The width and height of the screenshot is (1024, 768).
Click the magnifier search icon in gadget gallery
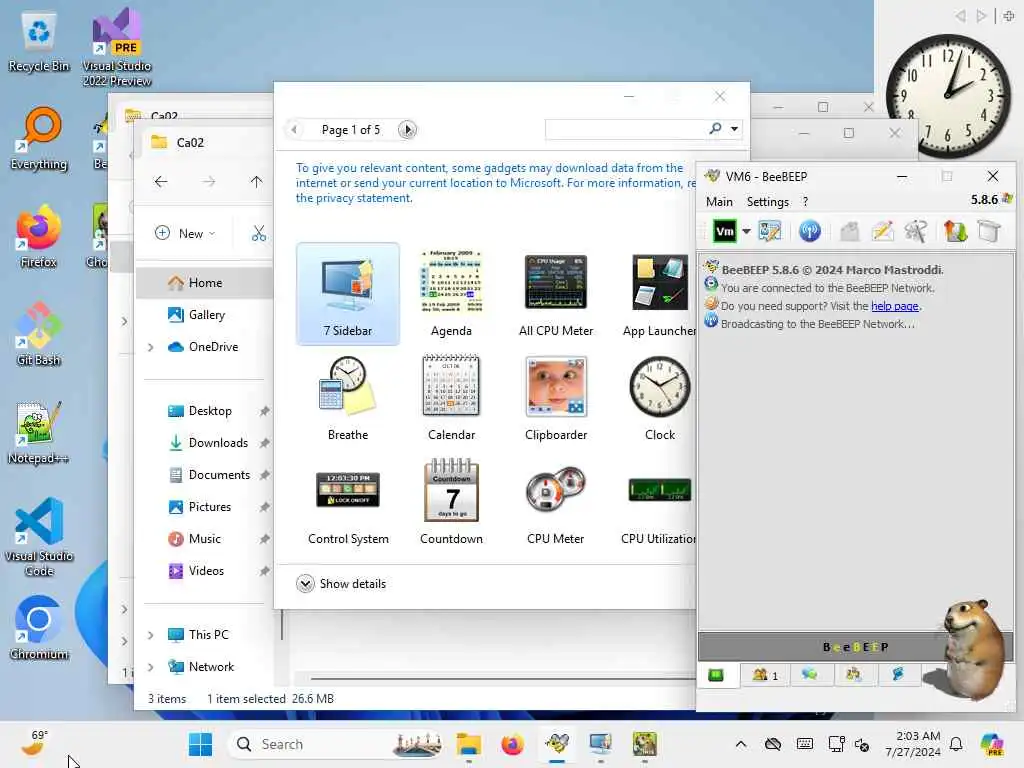(x=716, y=129)
